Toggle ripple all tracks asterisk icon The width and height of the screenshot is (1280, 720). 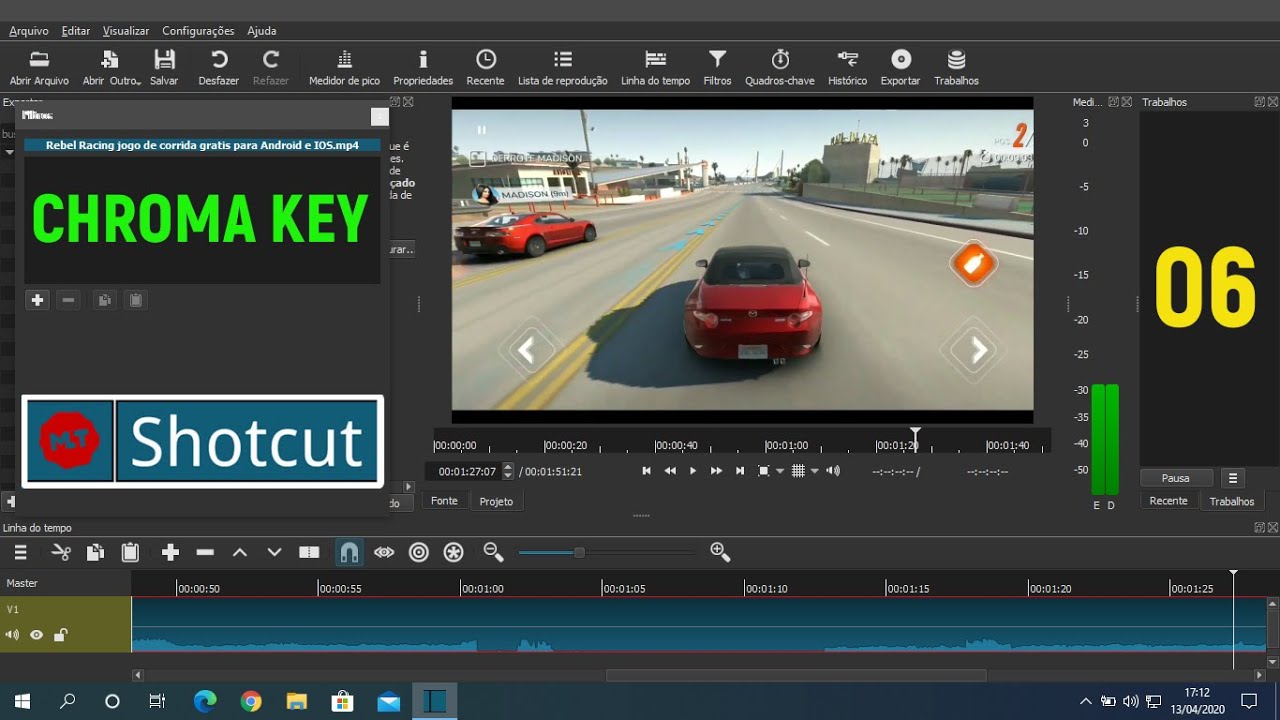(453, 552)
